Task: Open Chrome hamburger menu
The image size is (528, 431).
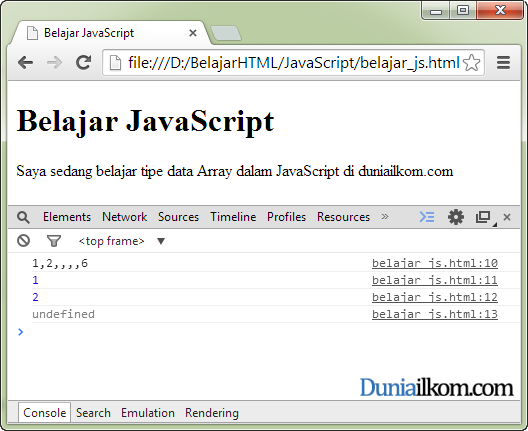Action: click(503, 63)
